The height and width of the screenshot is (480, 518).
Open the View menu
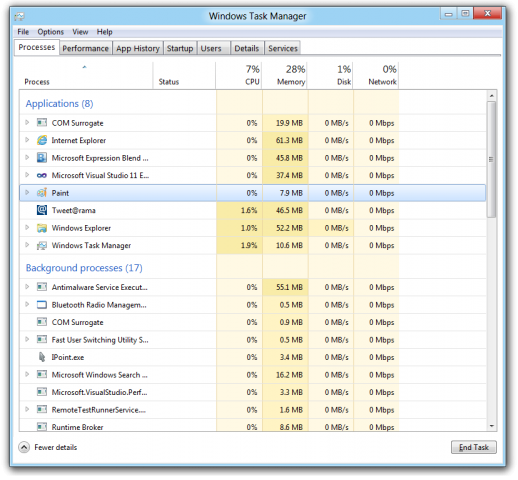point(80,32)
